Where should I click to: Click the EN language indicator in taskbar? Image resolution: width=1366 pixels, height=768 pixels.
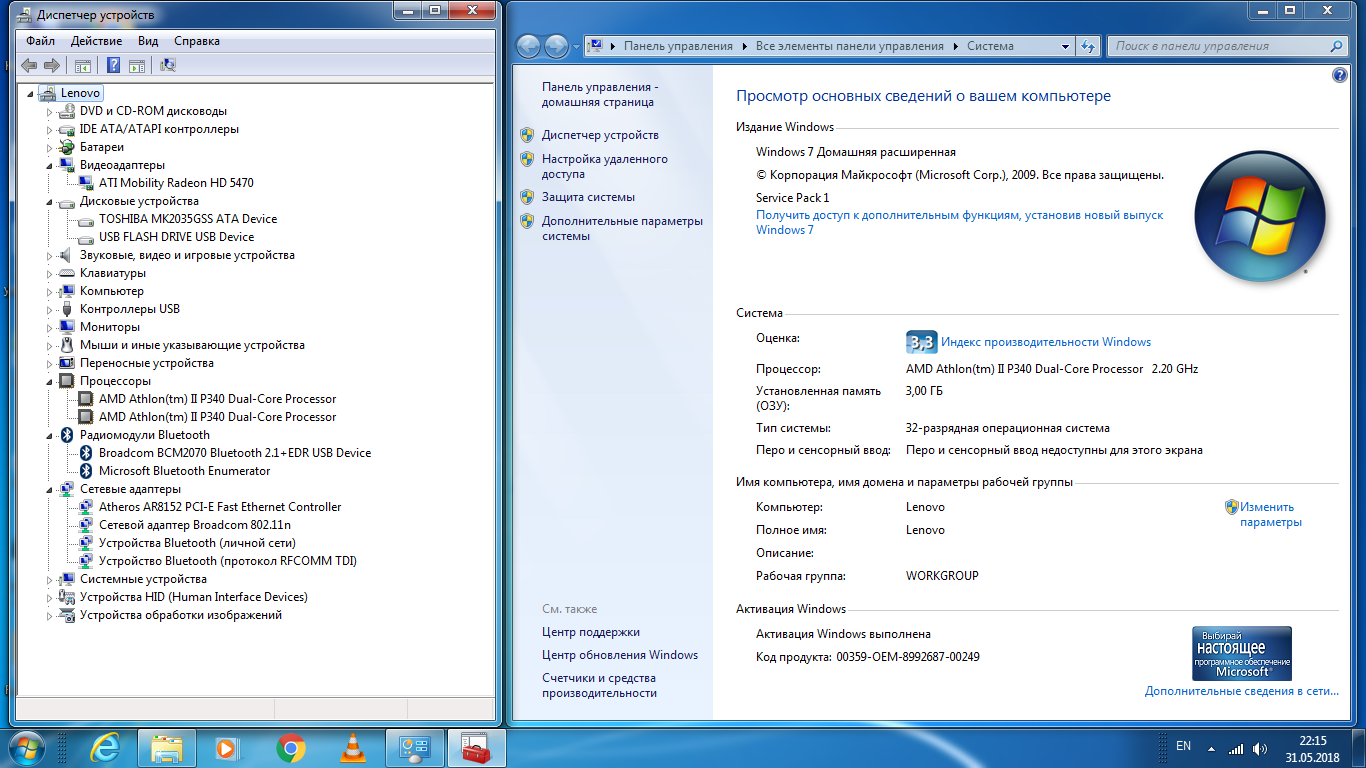[1184, 746]
